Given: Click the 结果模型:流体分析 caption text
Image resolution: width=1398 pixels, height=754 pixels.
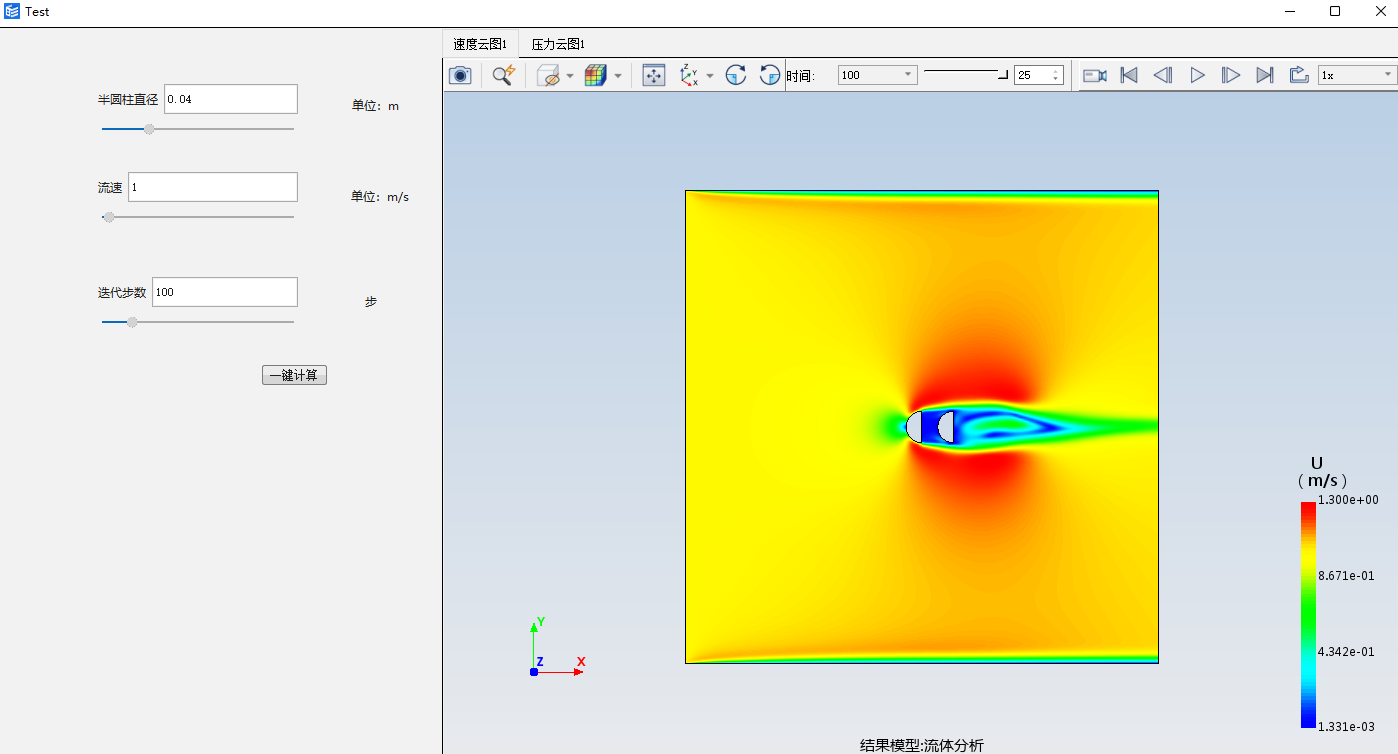Looking at the screenshot, I should pos(922,745).
